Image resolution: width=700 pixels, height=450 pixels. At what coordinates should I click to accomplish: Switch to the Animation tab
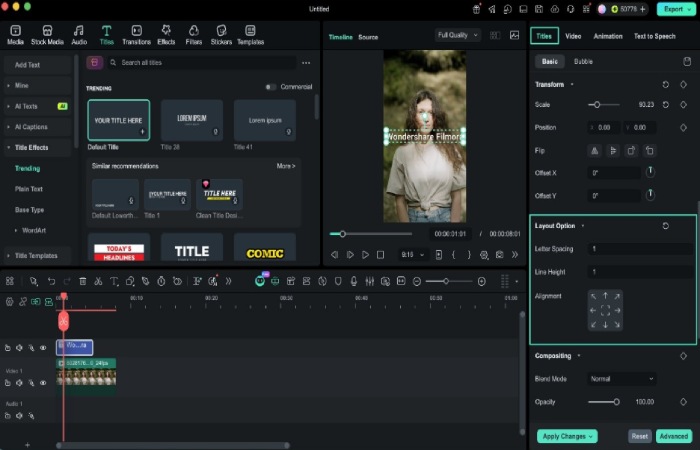pos(608,36)
